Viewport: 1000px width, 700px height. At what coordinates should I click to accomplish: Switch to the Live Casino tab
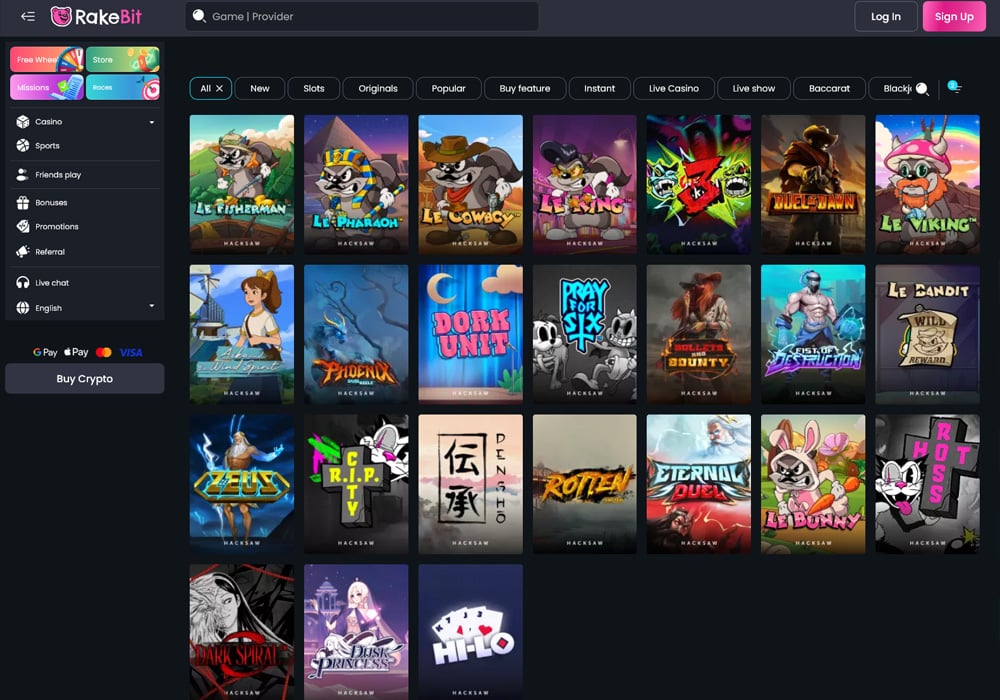click(x=673, y=88)
